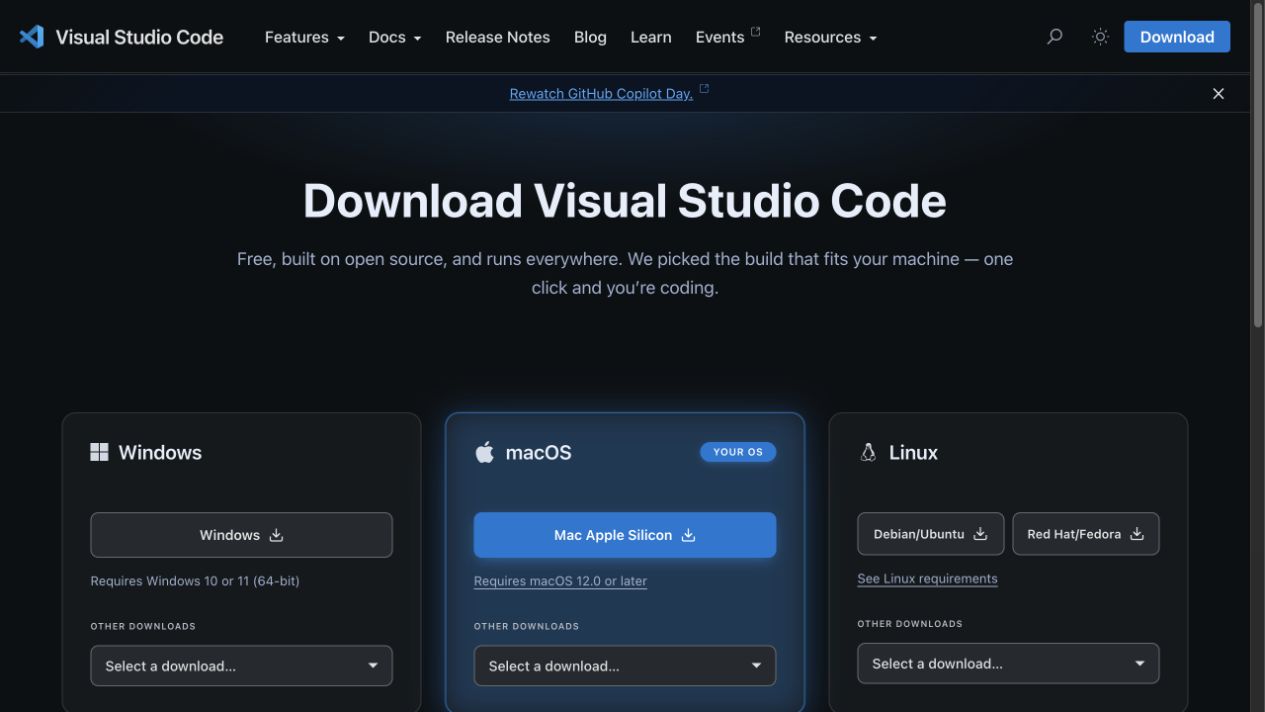Click the Download Visual Studio Code heading

pyautogui.click(x=625, y=201)
